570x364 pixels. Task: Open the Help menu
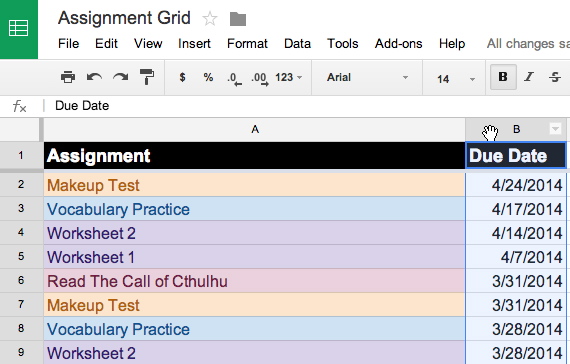tap(452, 44)
